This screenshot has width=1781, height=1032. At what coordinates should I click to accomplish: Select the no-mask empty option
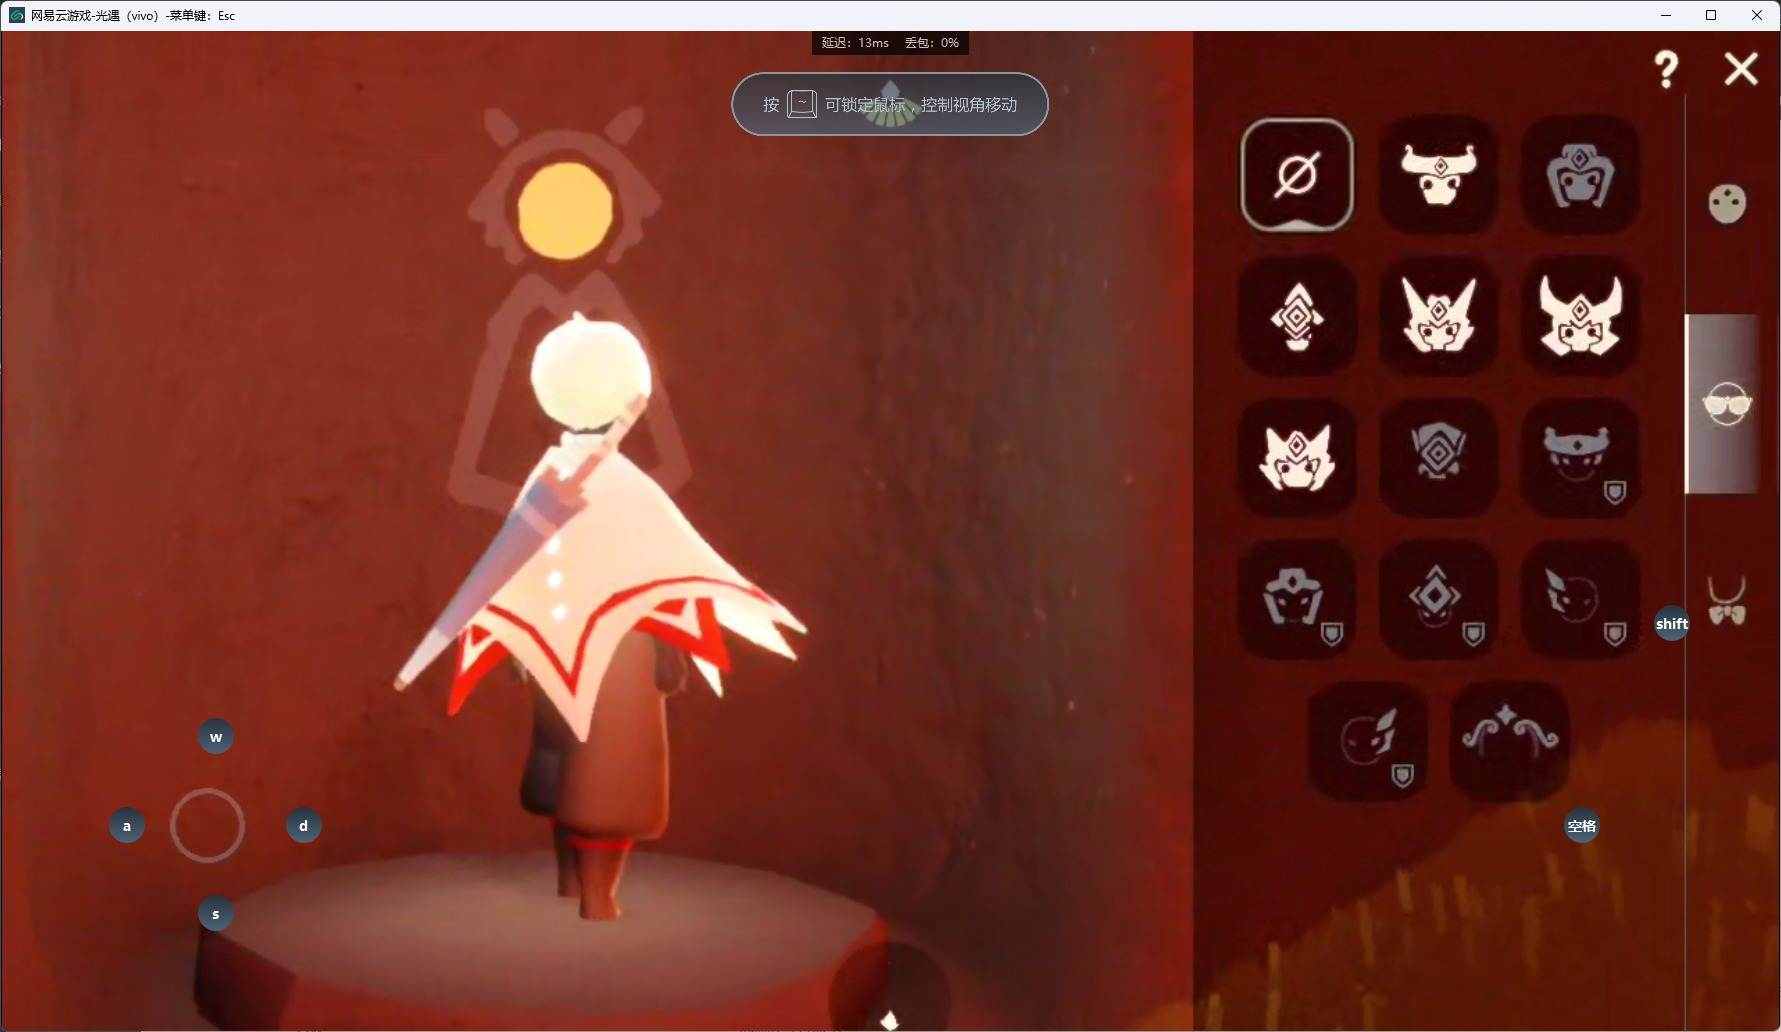[x=1297, y=175]
